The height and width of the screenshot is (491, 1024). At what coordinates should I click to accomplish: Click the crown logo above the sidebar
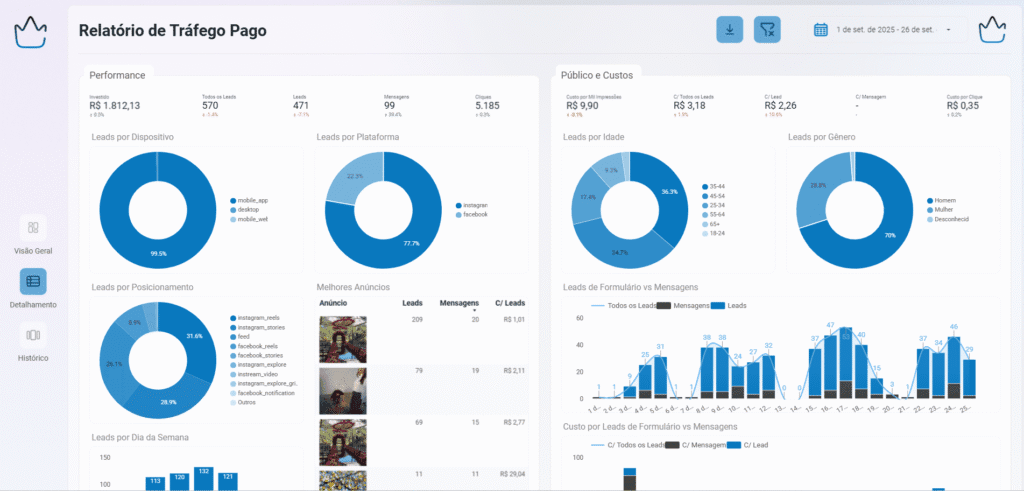(31, 32)
